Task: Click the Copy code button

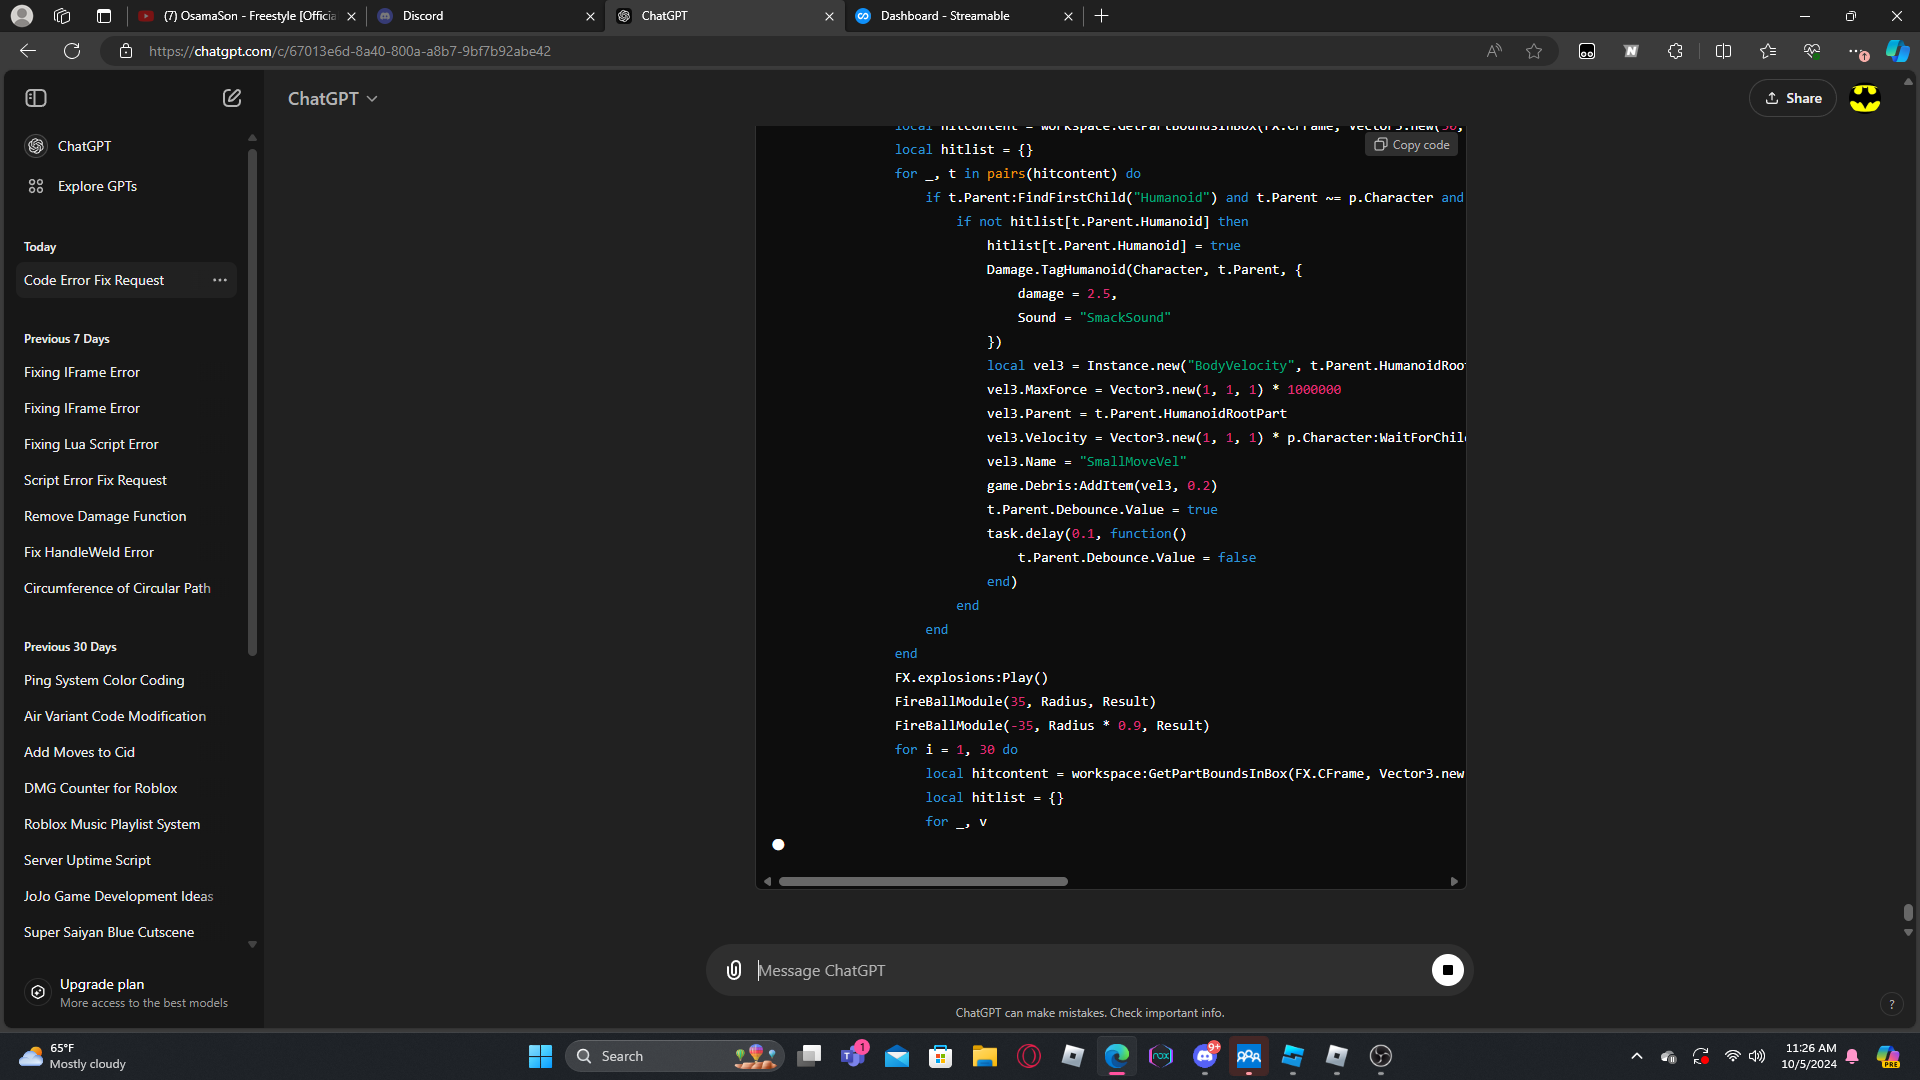Action: (1411, 145)
